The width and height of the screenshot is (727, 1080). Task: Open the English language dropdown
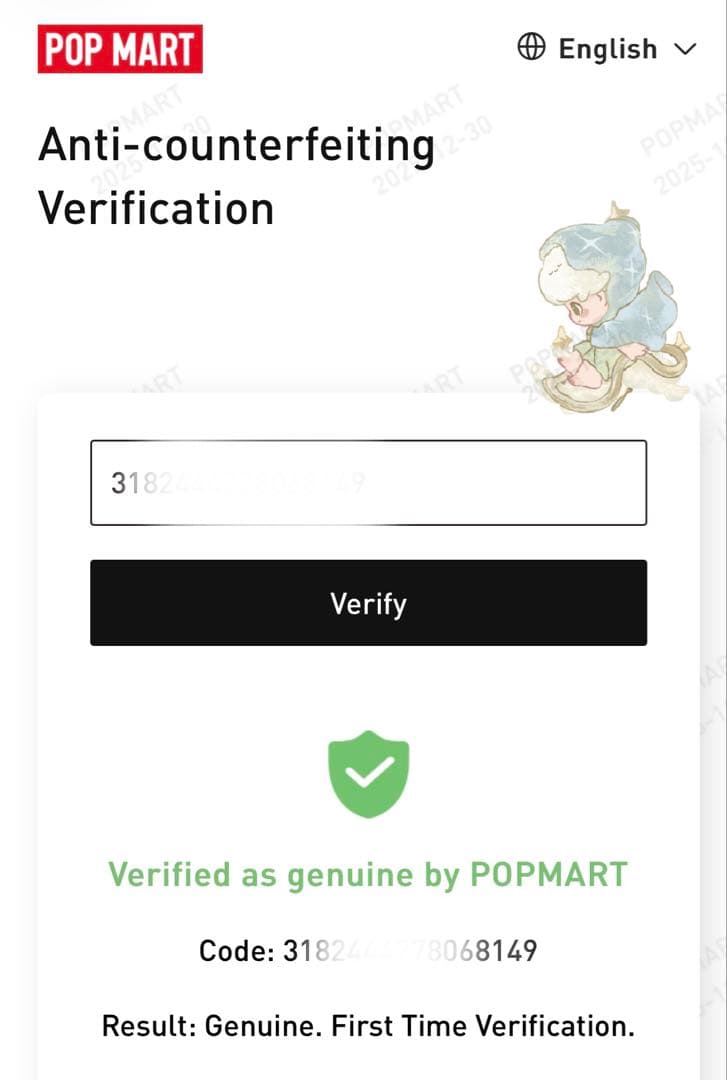pos(607,48)
